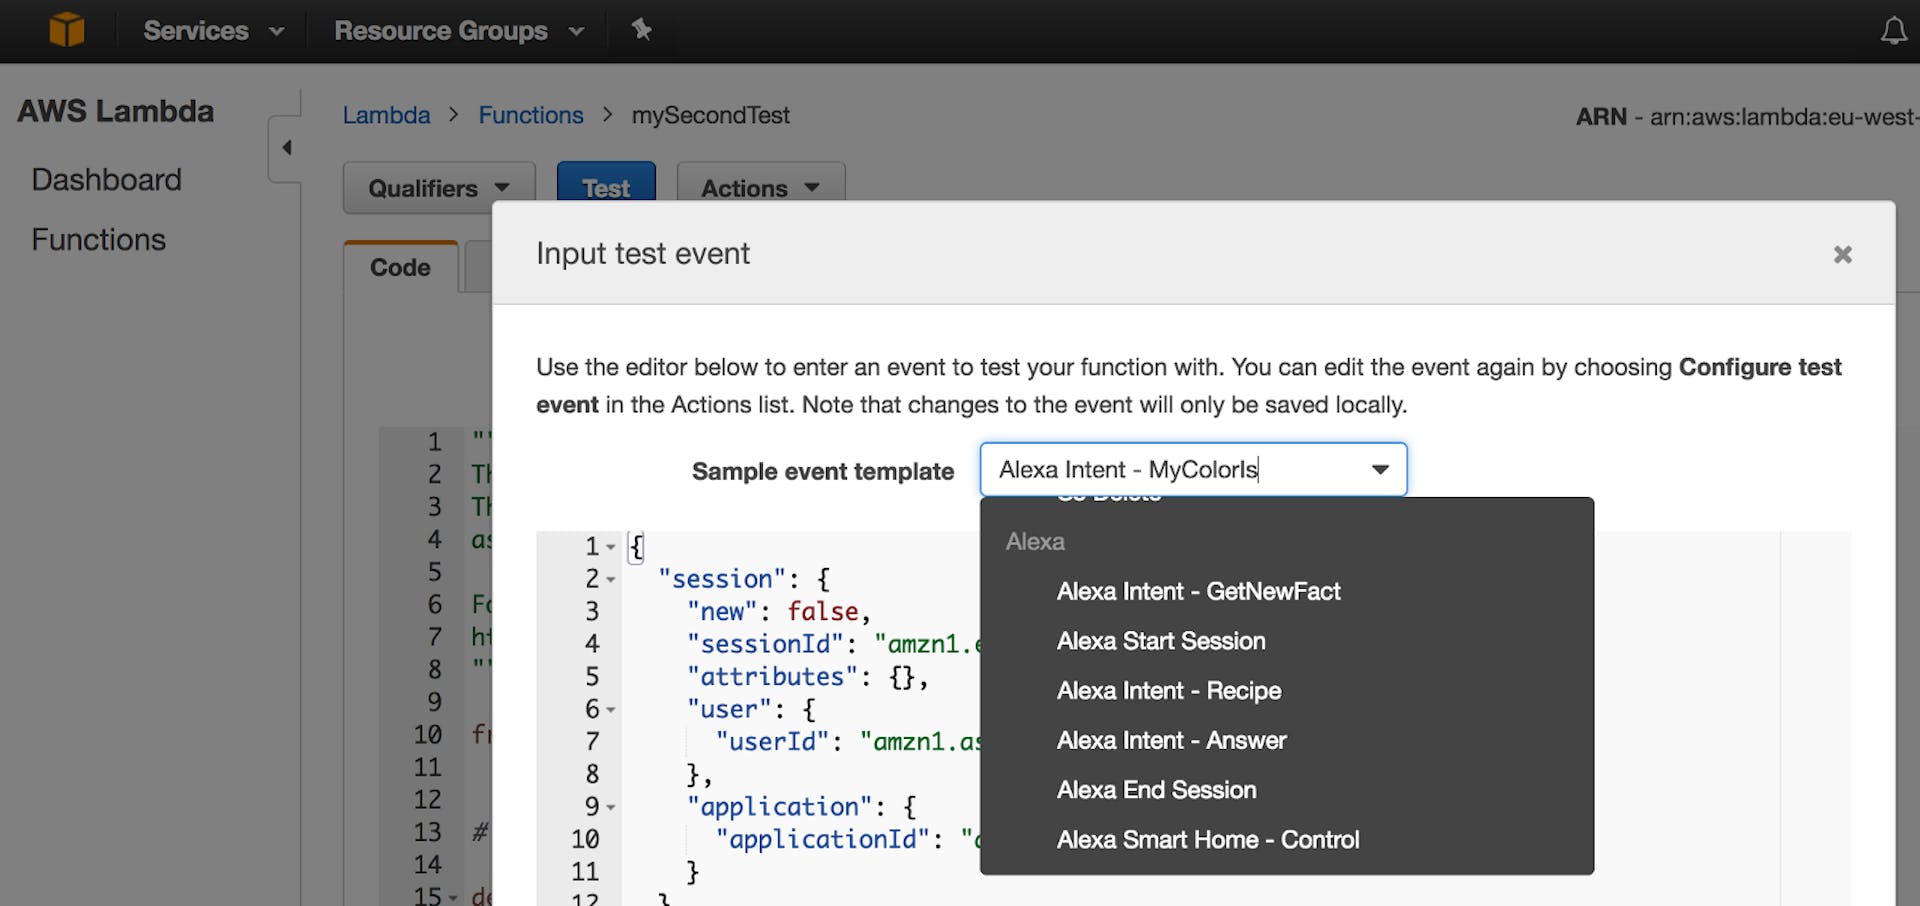Open the notifications bell
This screenshot has height=906, width=1920.
tap(1893, 30)
